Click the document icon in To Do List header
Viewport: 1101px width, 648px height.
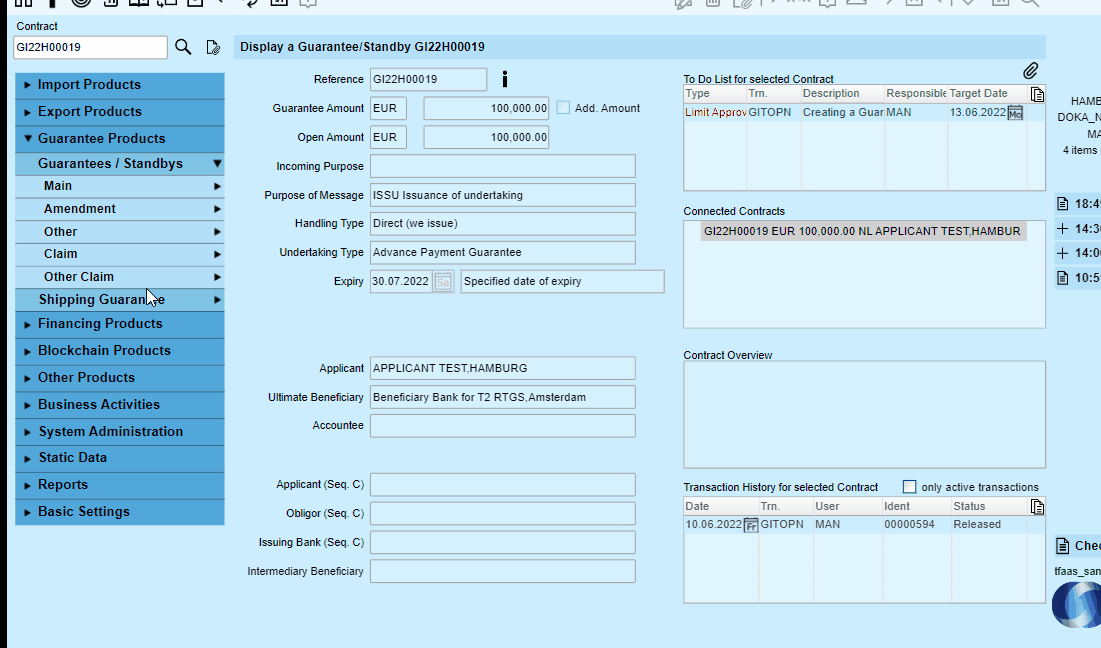coord(1037,94)
